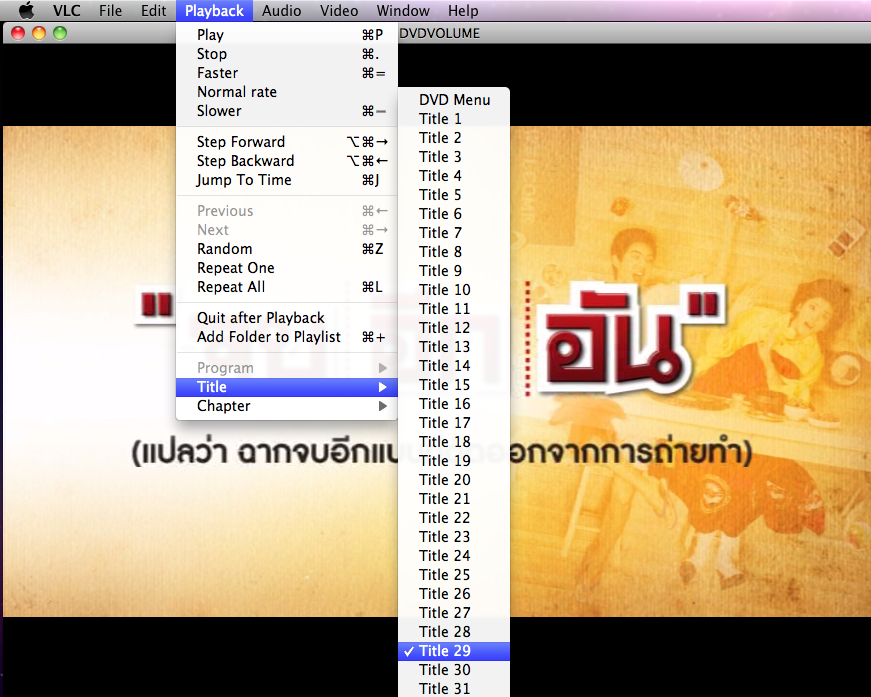Expand the Title submenu arrow
Image resolution: width=871 pixels, height=697 pixels.
(x=382, y=387)
